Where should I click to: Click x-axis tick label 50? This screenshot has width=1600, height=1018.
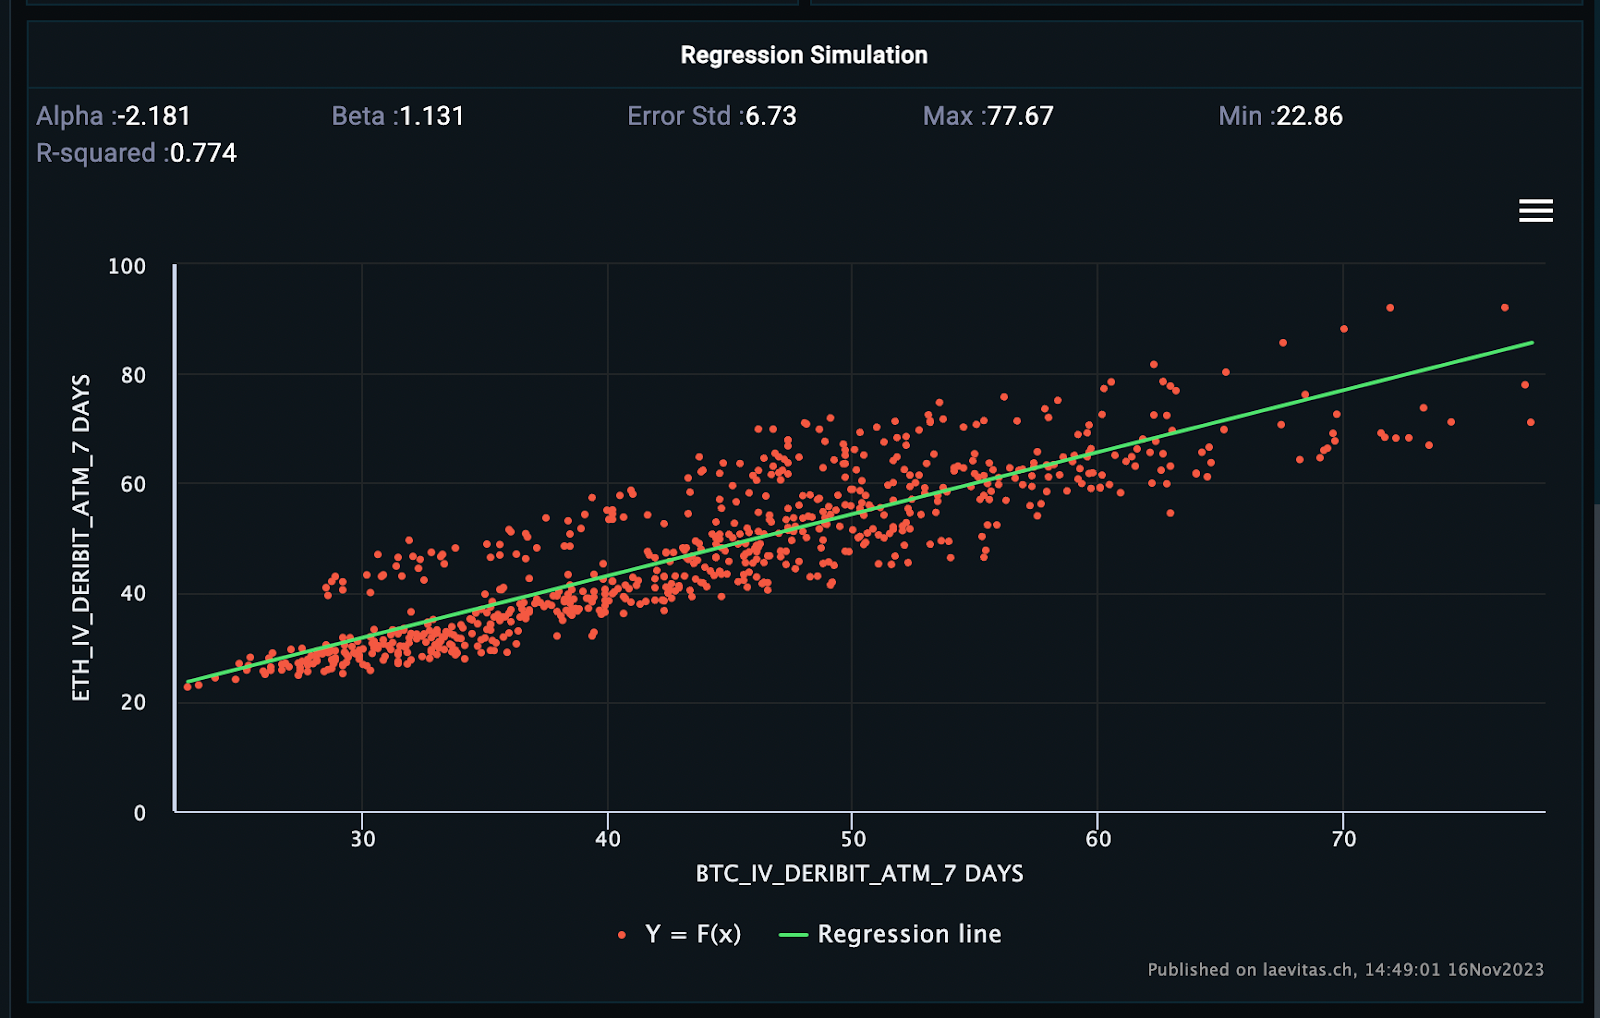[x=853, y=839]
